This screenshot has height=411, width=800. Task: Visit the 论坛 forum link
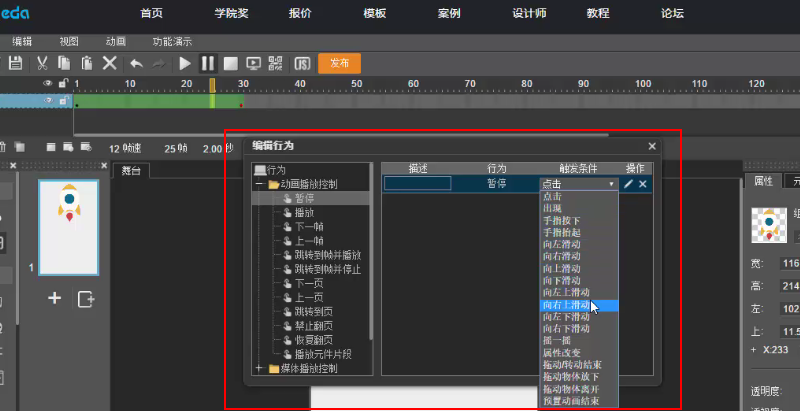(672, 13)
